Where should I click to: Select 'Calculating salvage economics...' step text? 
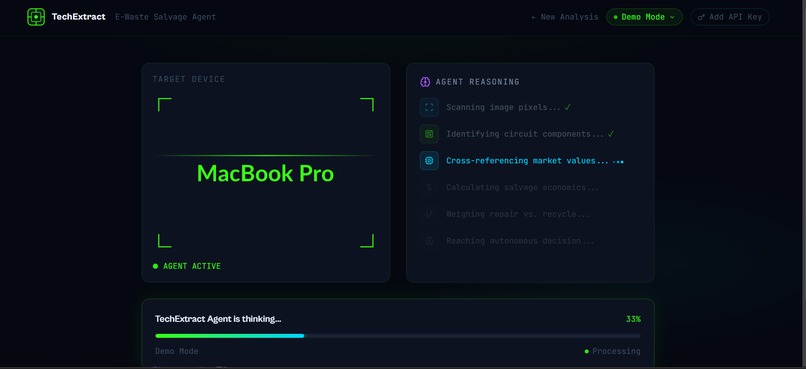tap(522, 188)
